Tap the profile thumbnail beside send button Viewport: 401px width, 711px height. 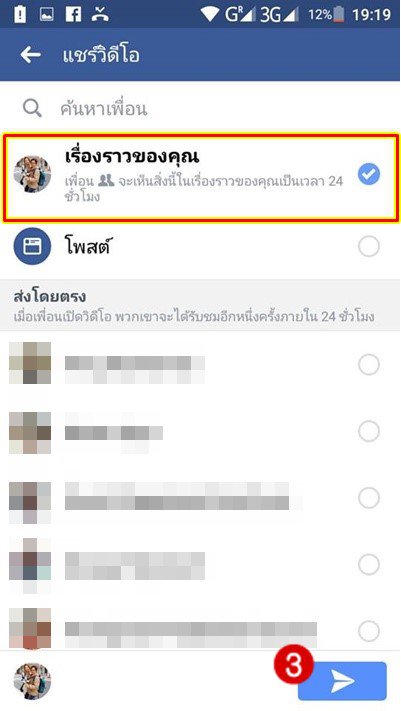(32, 681)
